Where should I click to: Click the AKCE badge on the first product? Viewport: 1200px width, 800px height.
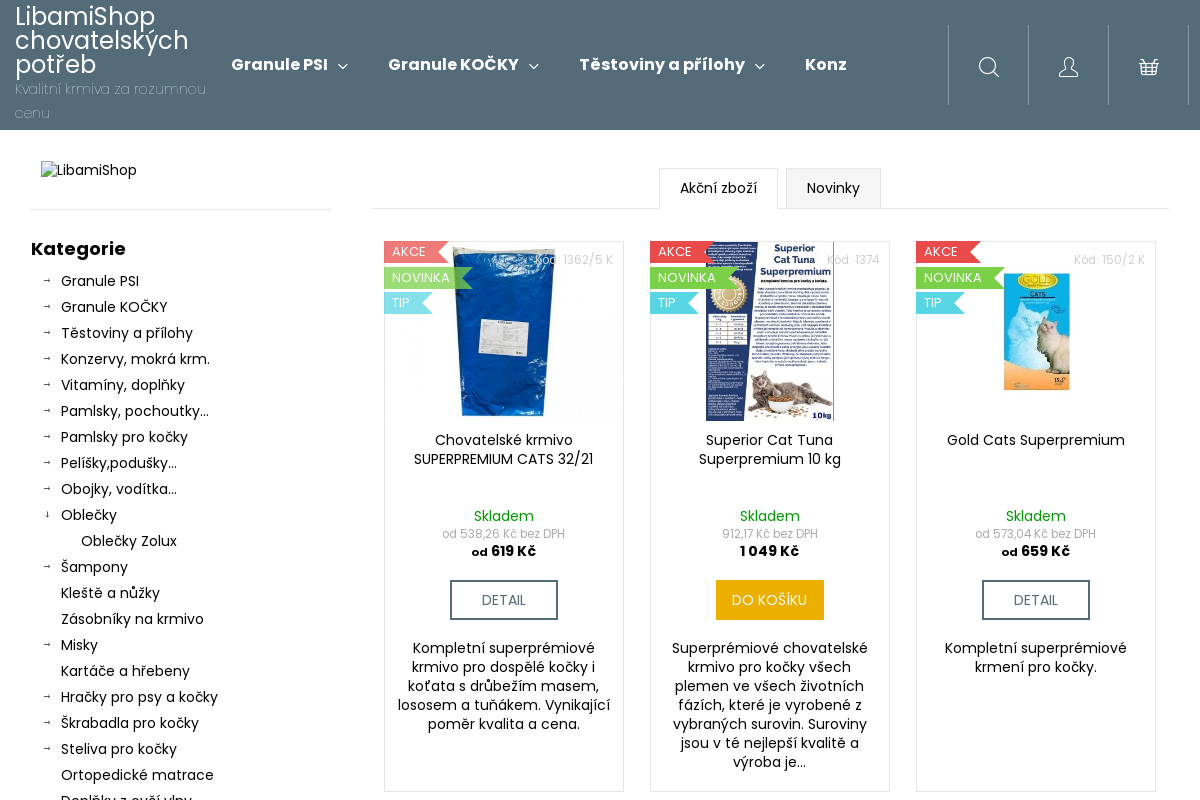click(410, 251)
